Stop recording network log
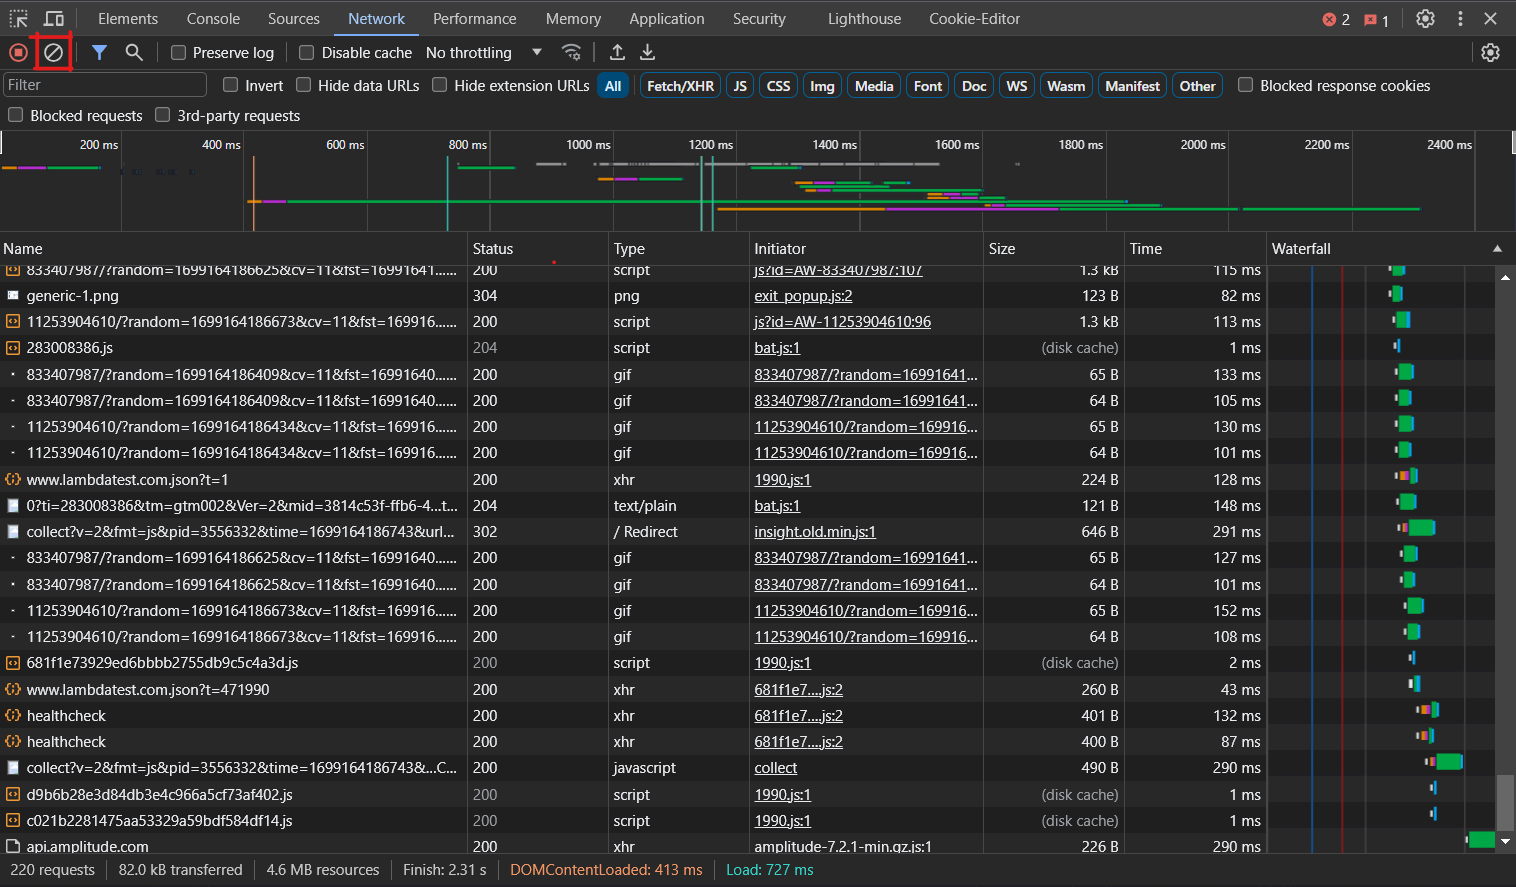 pos(18,52)
